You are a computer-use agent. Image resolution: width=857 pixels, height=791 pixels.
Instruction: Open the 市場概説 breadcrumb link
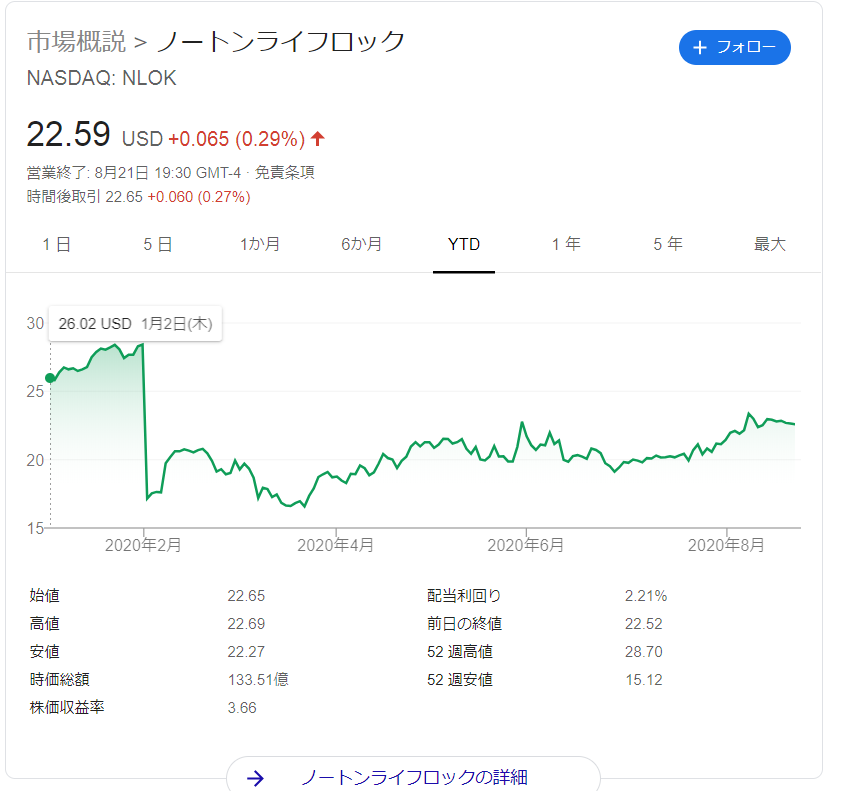[x=76, y=42]
